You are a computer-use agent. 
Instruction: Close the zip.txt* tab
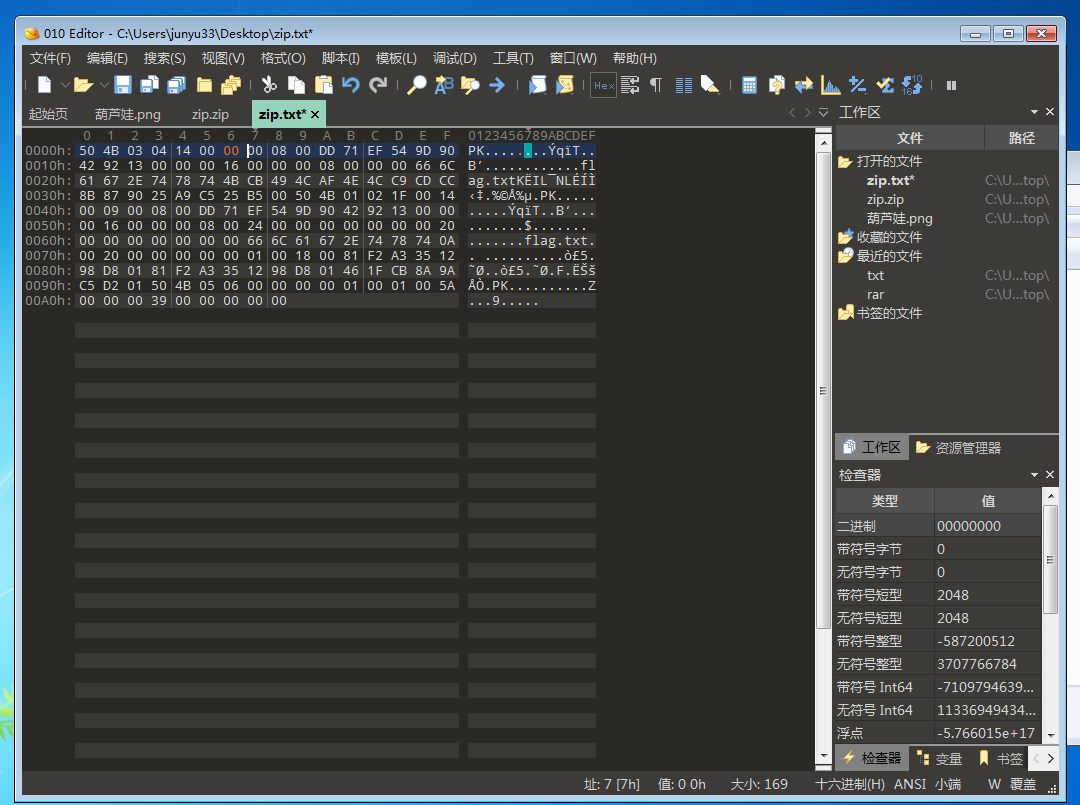pyautogui.click(x=315, y=114)
